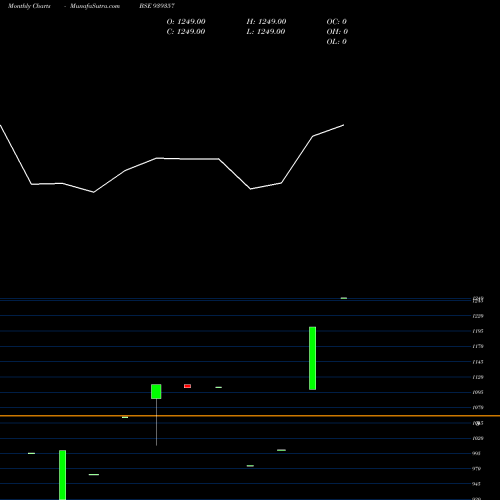Click the BSE symbol code text
The image size is (500, 500).
(157, 6)
